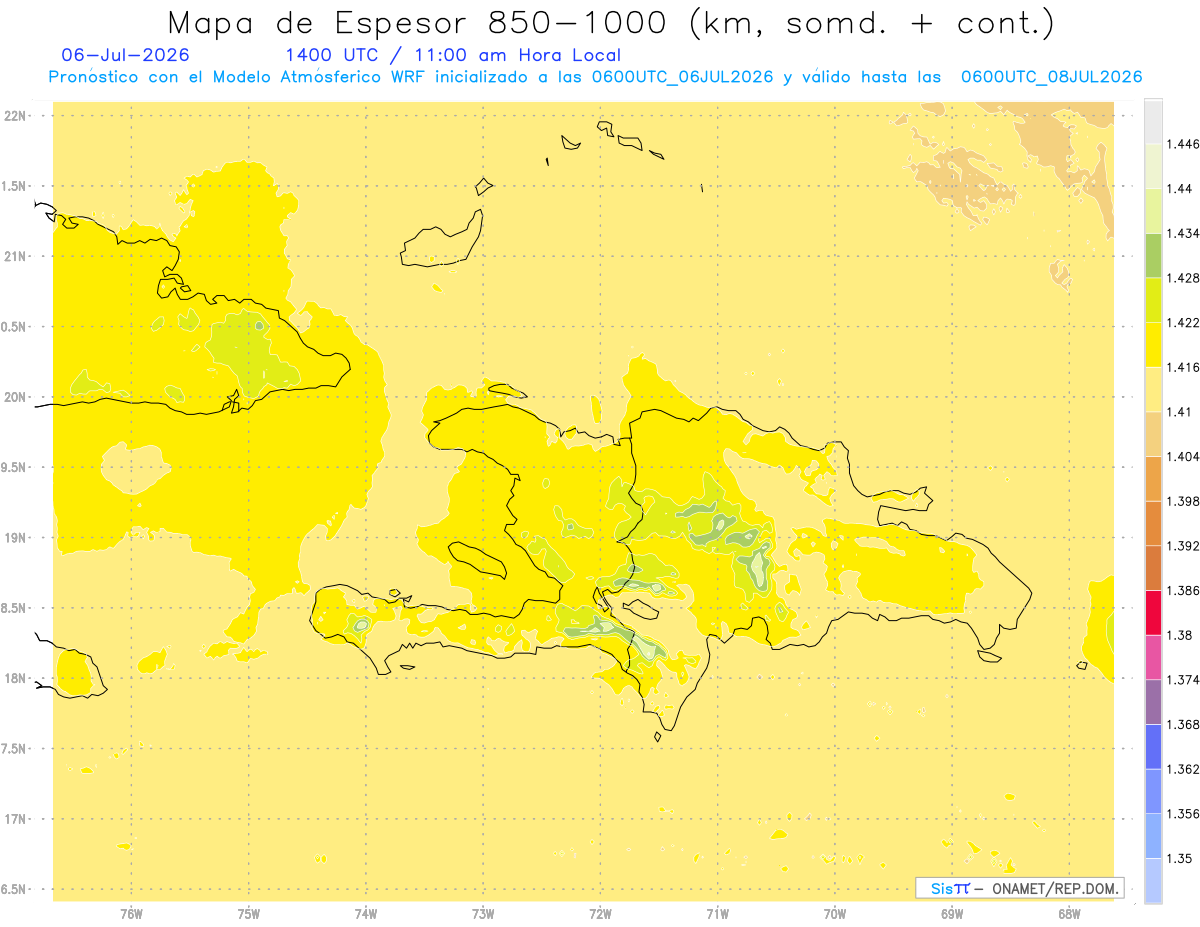Click the 'Sis — ONAMET/REP.DOM.' credit box
1200x927 pixels.
pos(1019,888)
